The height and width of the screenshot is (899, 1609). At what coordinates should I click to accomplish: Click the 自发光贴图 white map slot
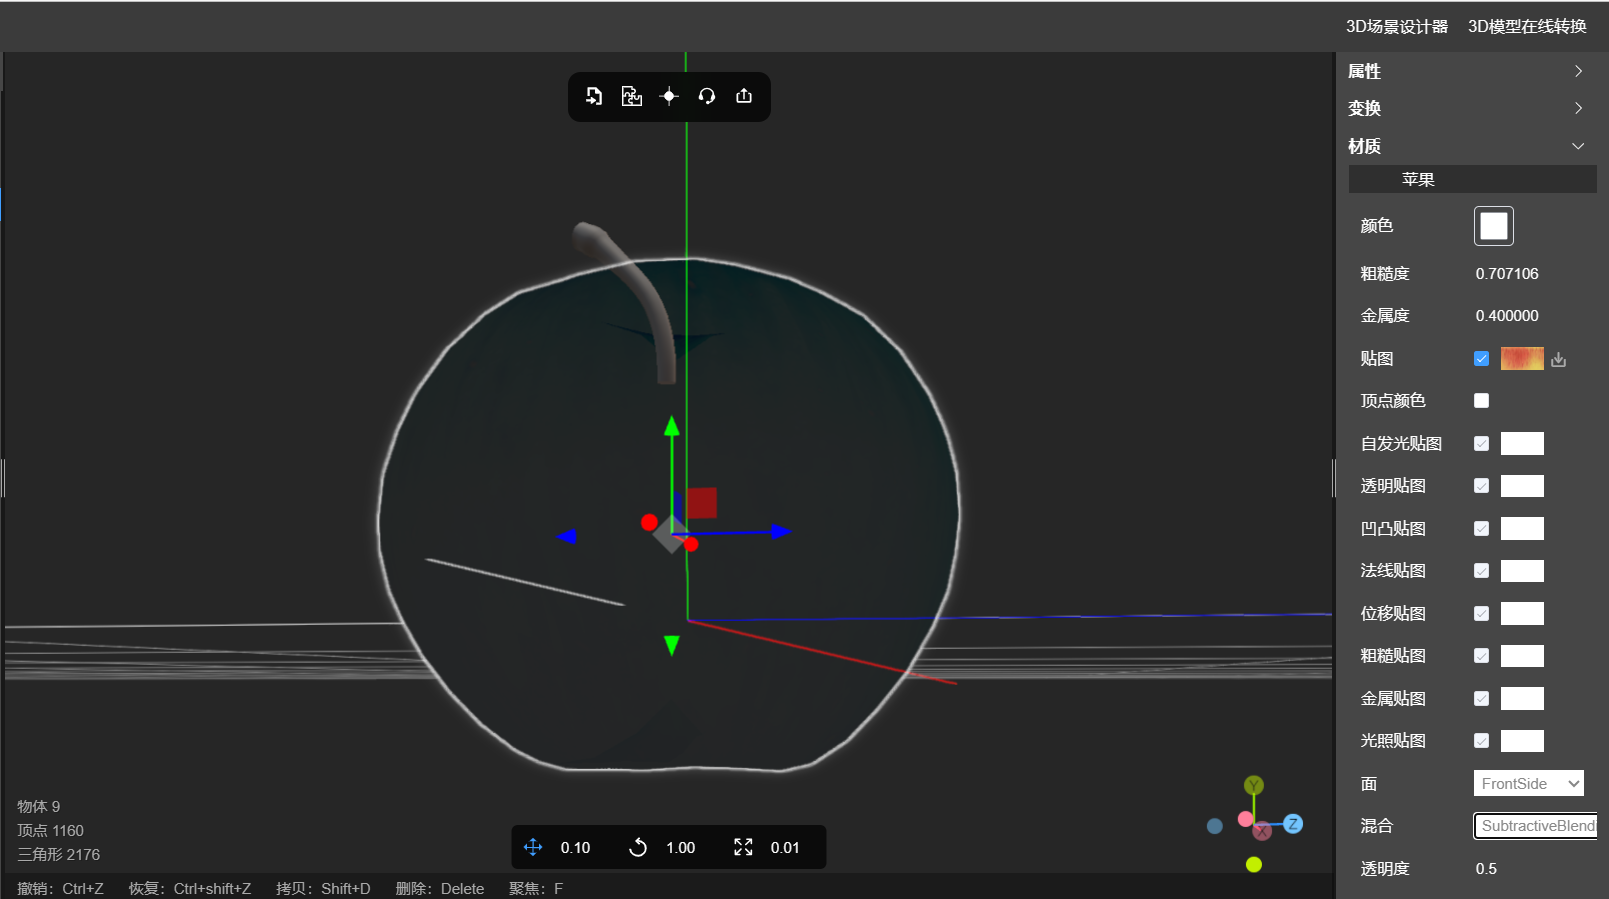(x=1522, y=443)
